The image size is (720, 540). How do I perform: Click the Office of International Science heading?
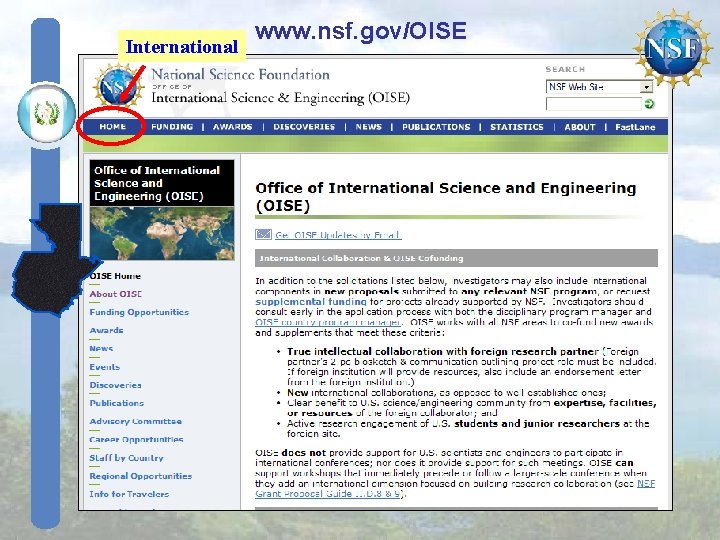[x=445, y=197]
